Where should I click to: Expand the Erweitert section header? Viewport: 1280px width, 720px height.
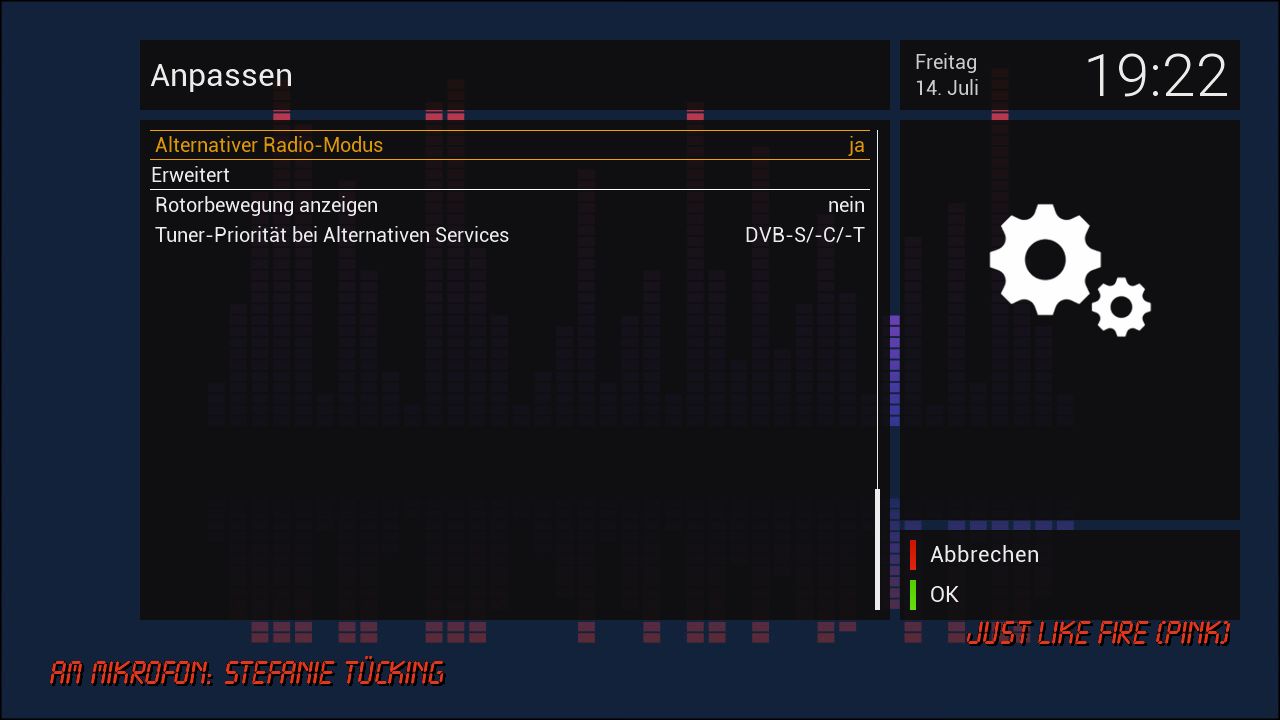pos(190,175)
